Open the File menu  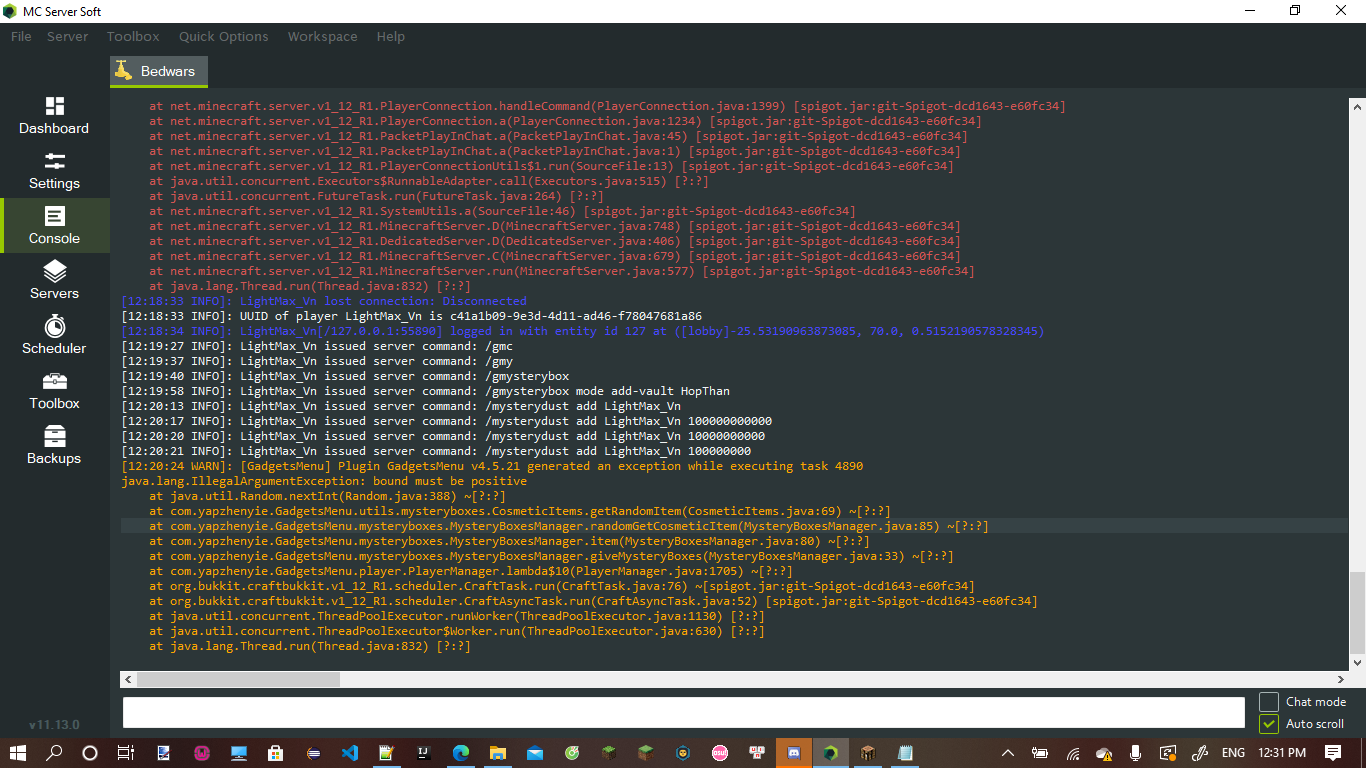pos(21,36)
